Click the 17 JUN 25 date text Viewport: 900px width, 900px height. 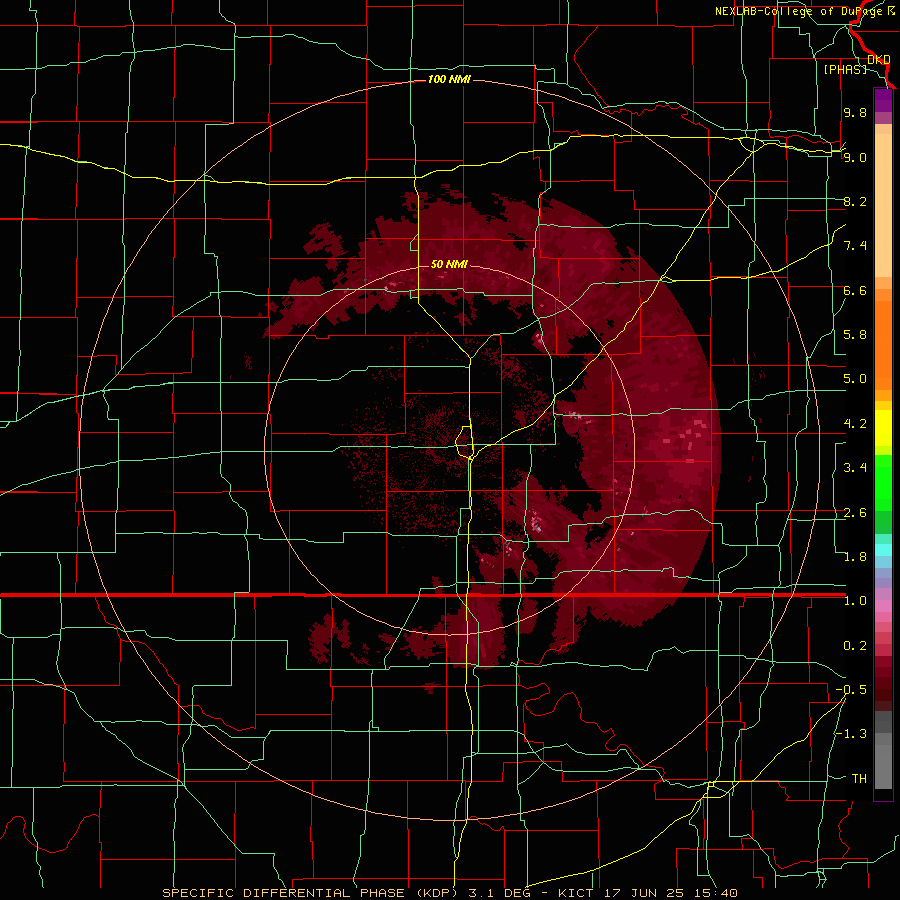click(x=645, y=893)
